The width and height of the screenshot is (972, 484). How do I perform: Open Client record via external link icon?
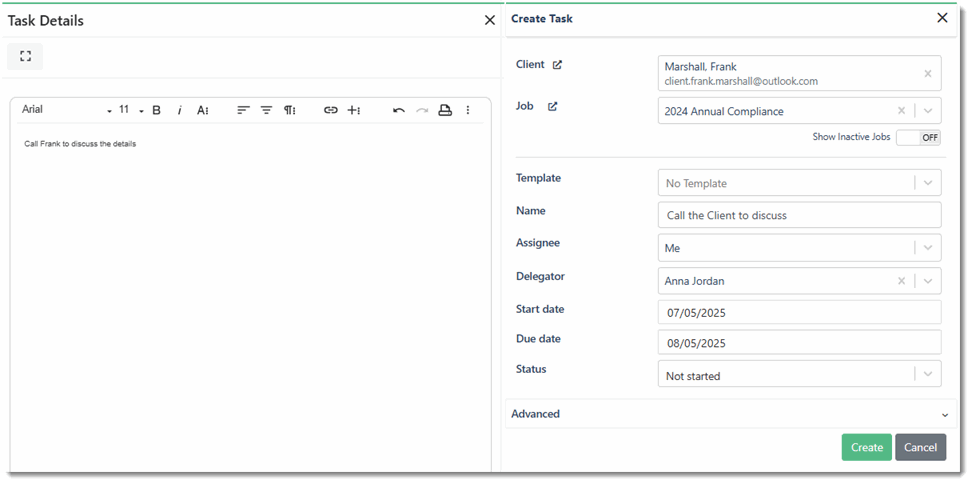[x=557, y=64]
